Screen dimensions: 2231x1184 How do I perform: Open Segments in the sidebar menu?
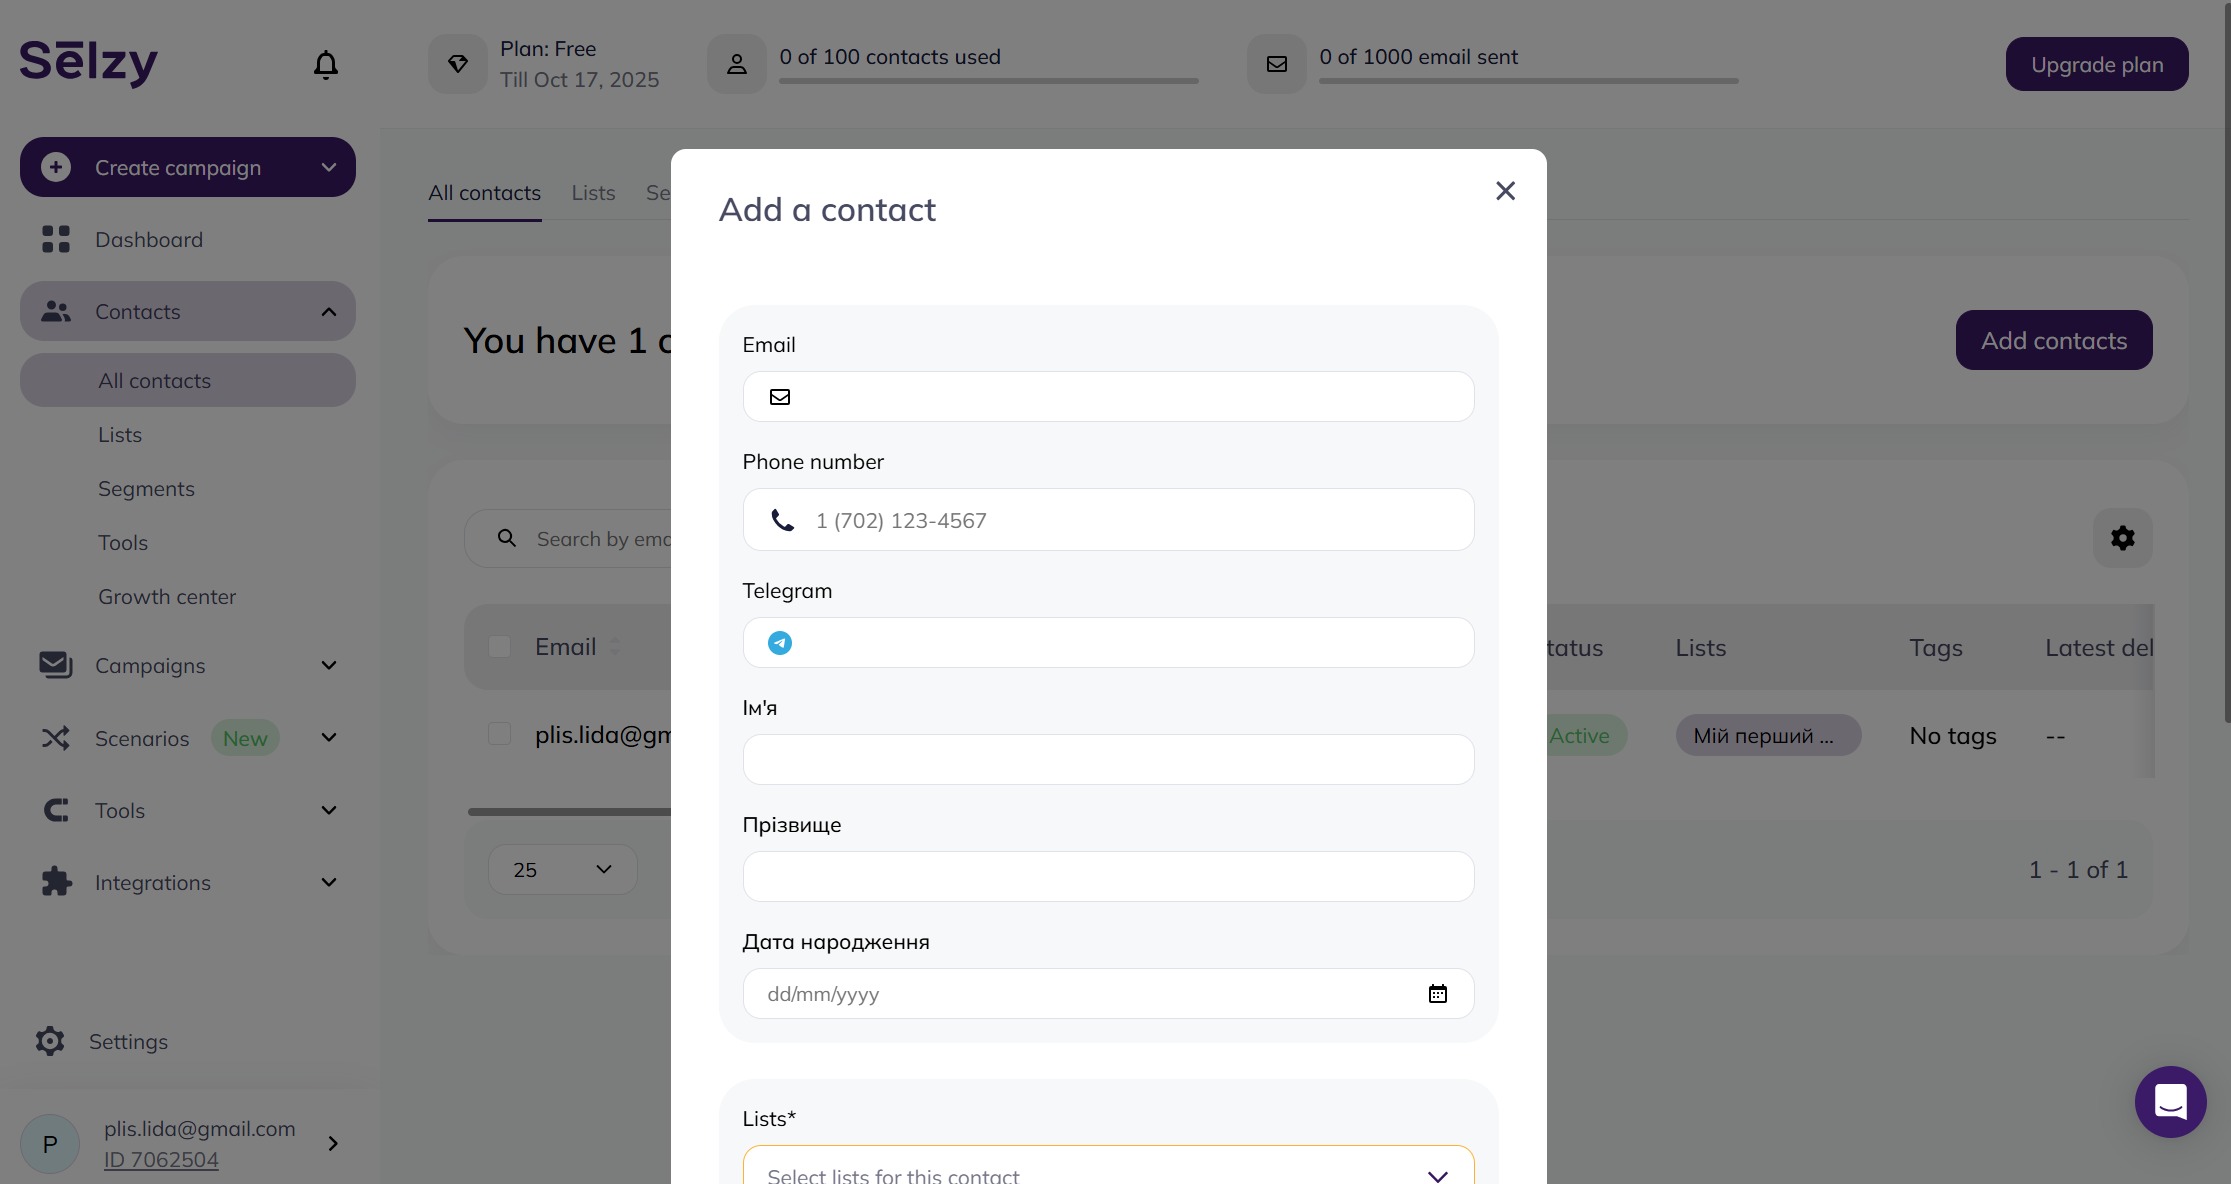click(146, 489)
